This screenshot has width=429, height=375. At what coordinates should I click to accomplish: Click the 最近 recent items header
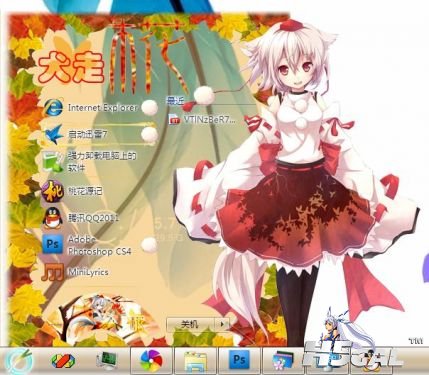click(175, 100)
